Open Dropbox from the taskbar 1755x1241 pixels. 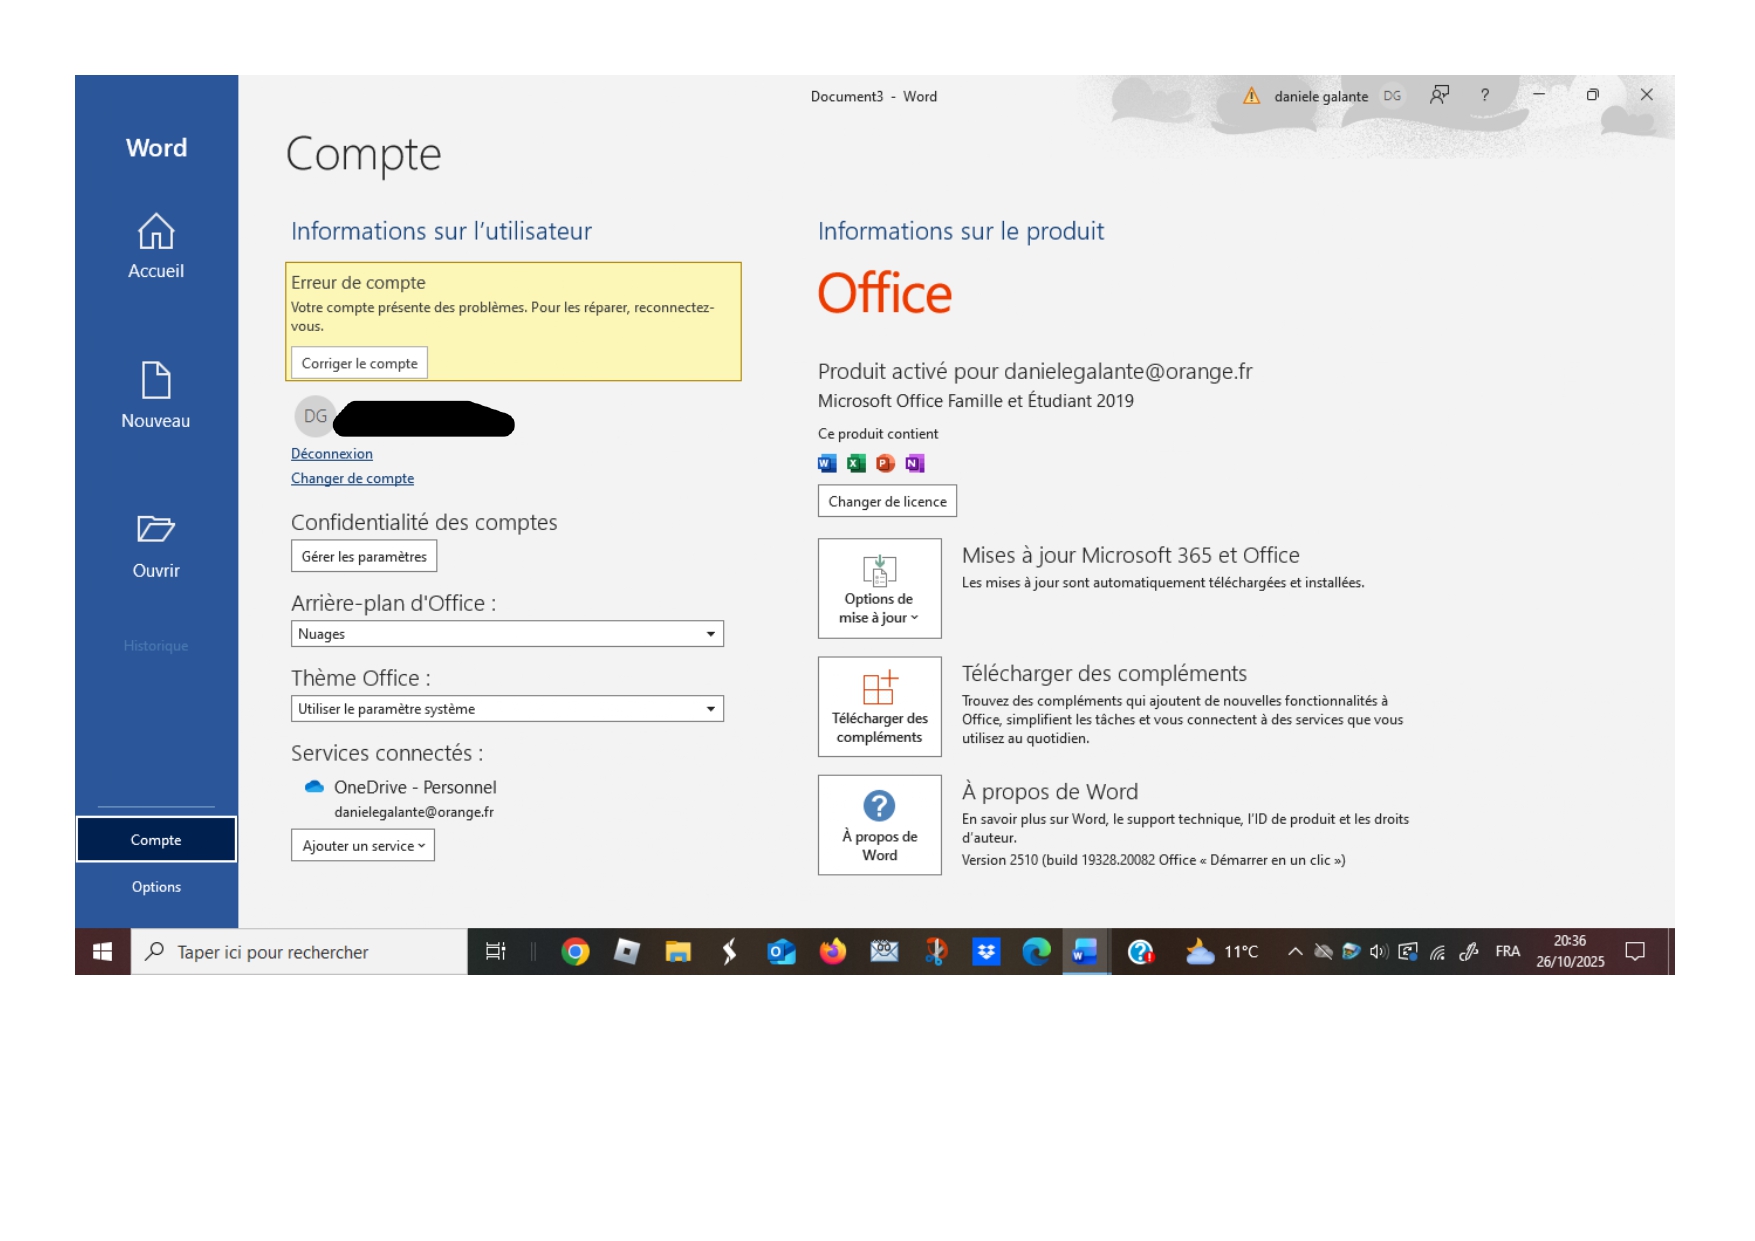[986, 952]
